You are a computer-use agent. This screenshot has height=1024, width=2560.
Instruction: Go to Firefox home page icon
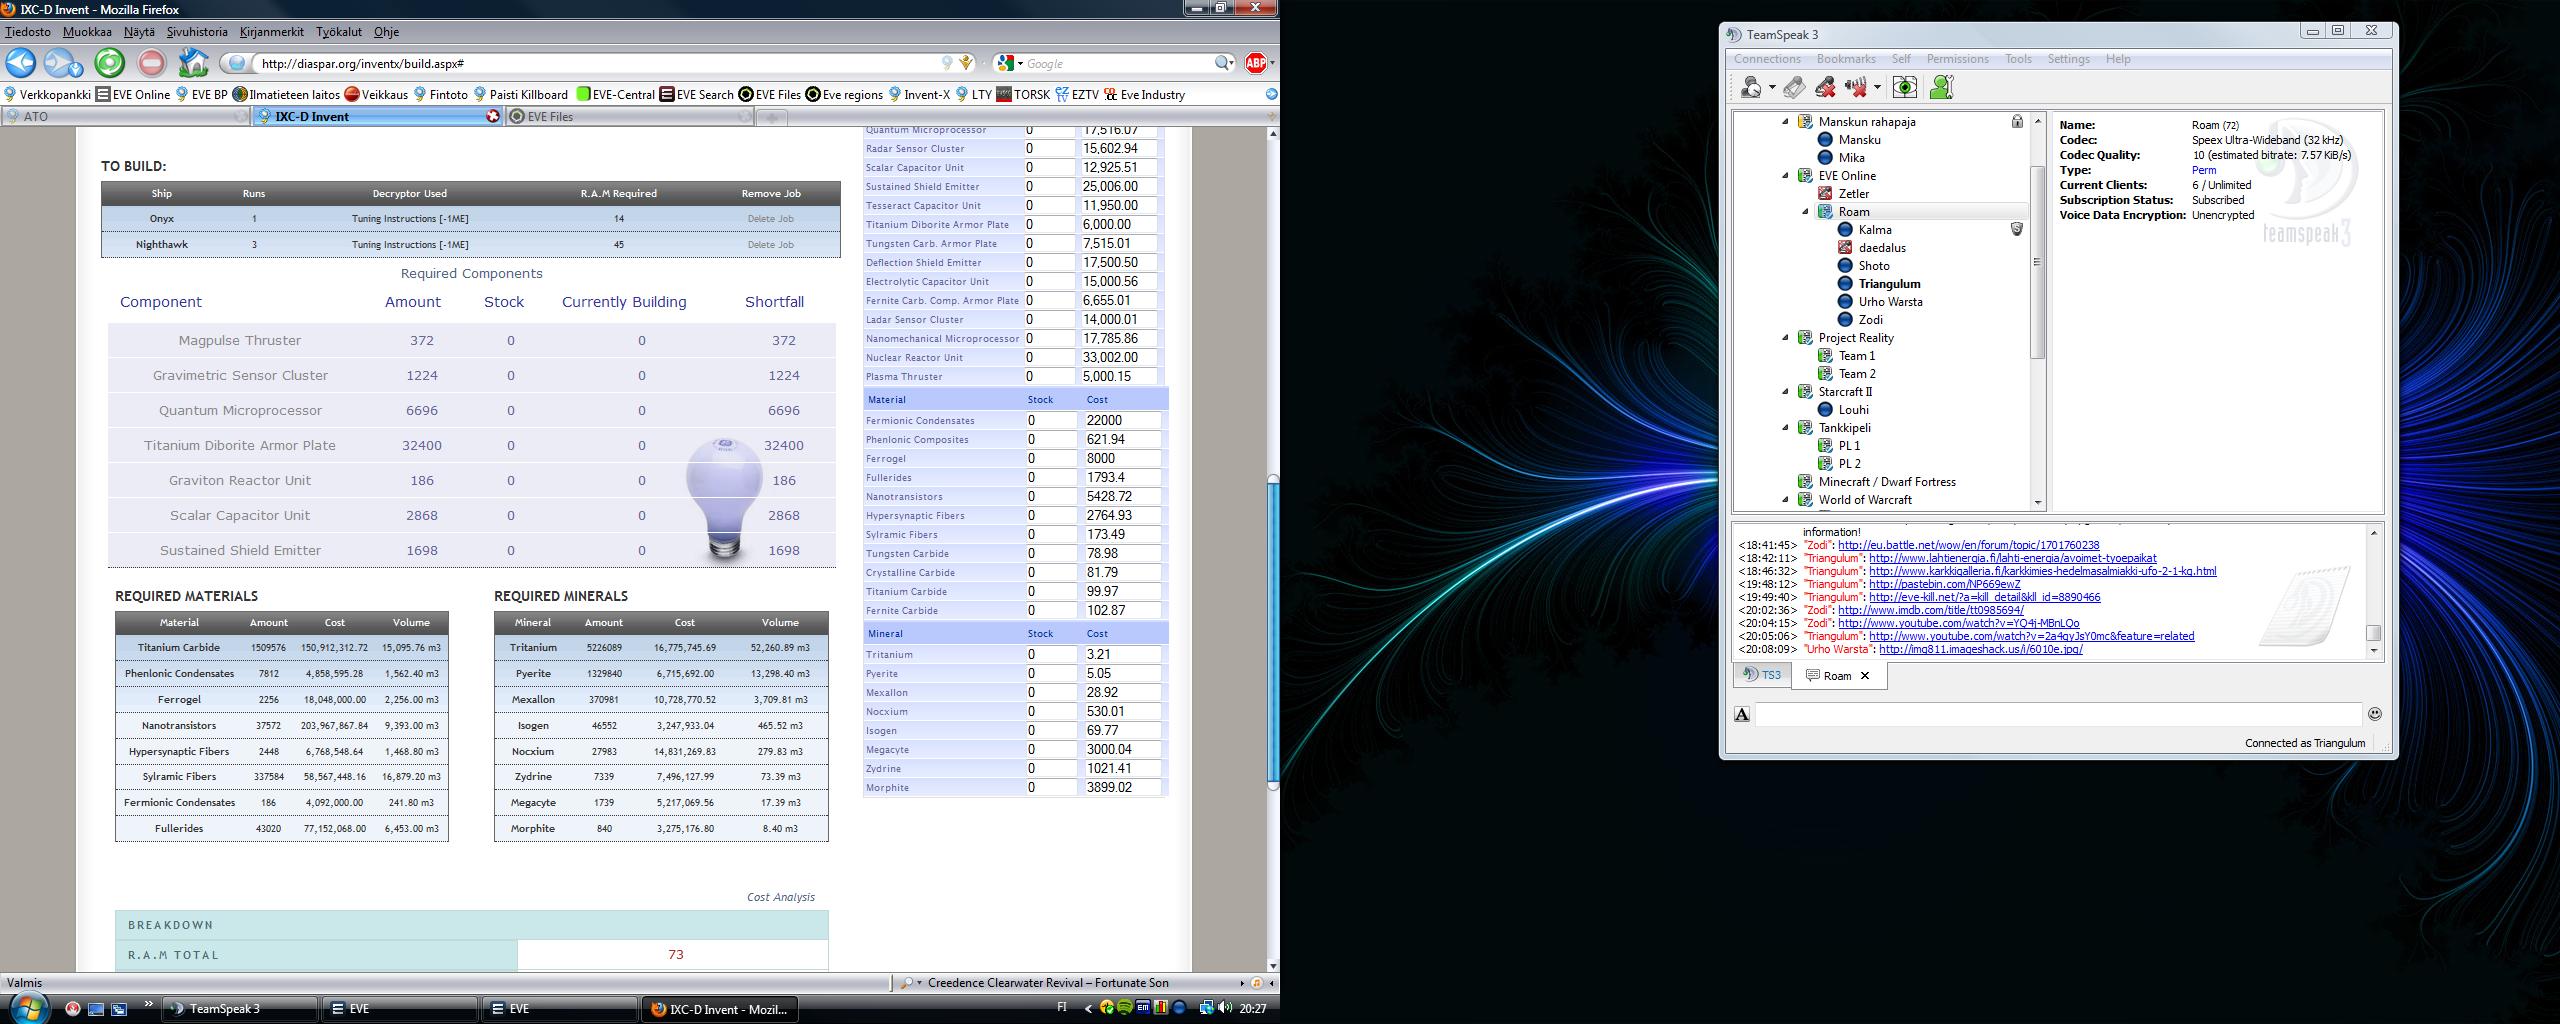click(x=193, y=63)
